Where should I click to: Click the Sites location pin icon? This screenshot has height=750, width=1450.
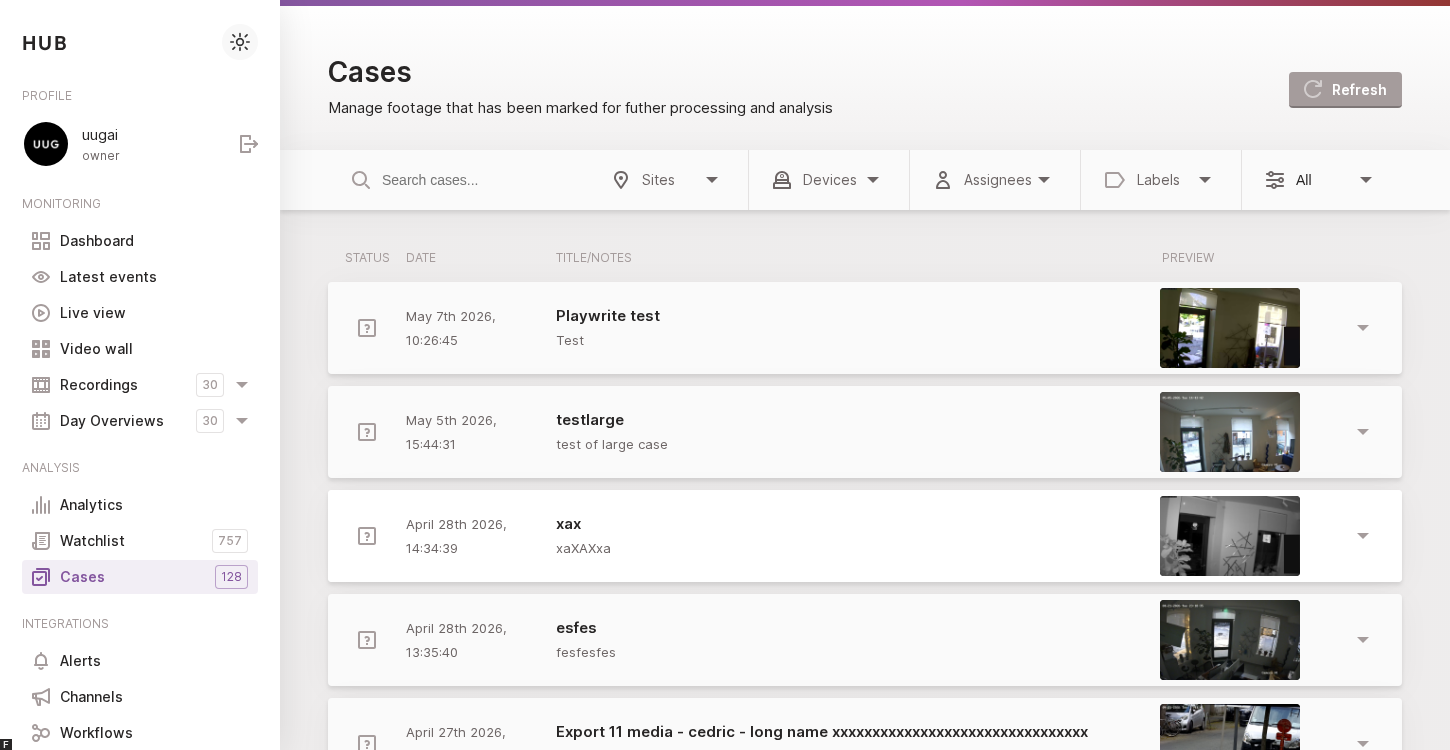tap(621, 180)
